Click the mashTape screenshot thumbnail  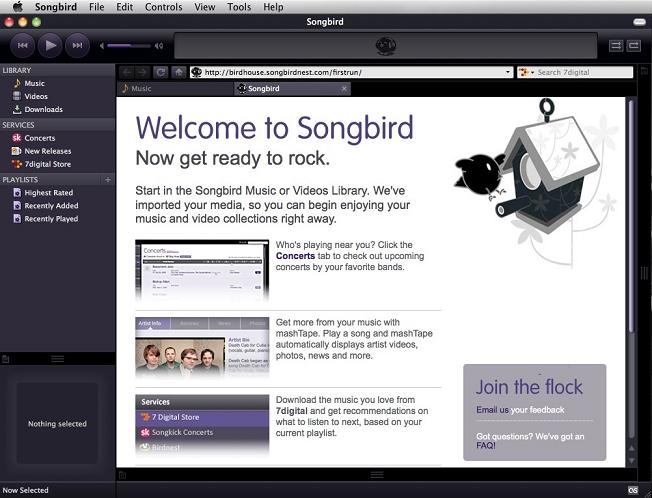pyautogui.click(x=202, y=348)
